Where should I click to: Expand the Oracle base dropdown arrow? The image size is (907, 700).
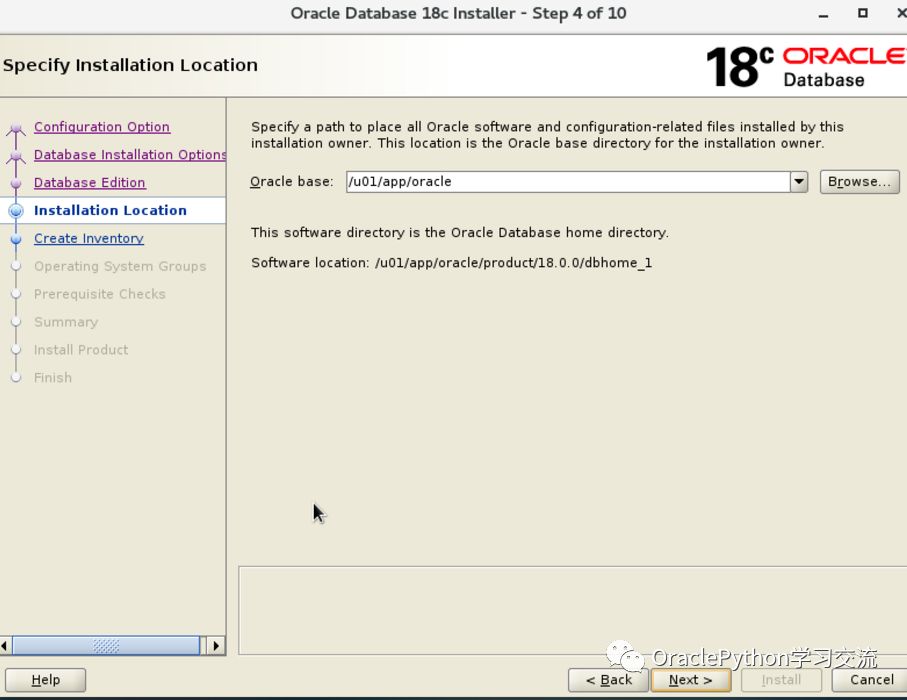pos(799,182)
